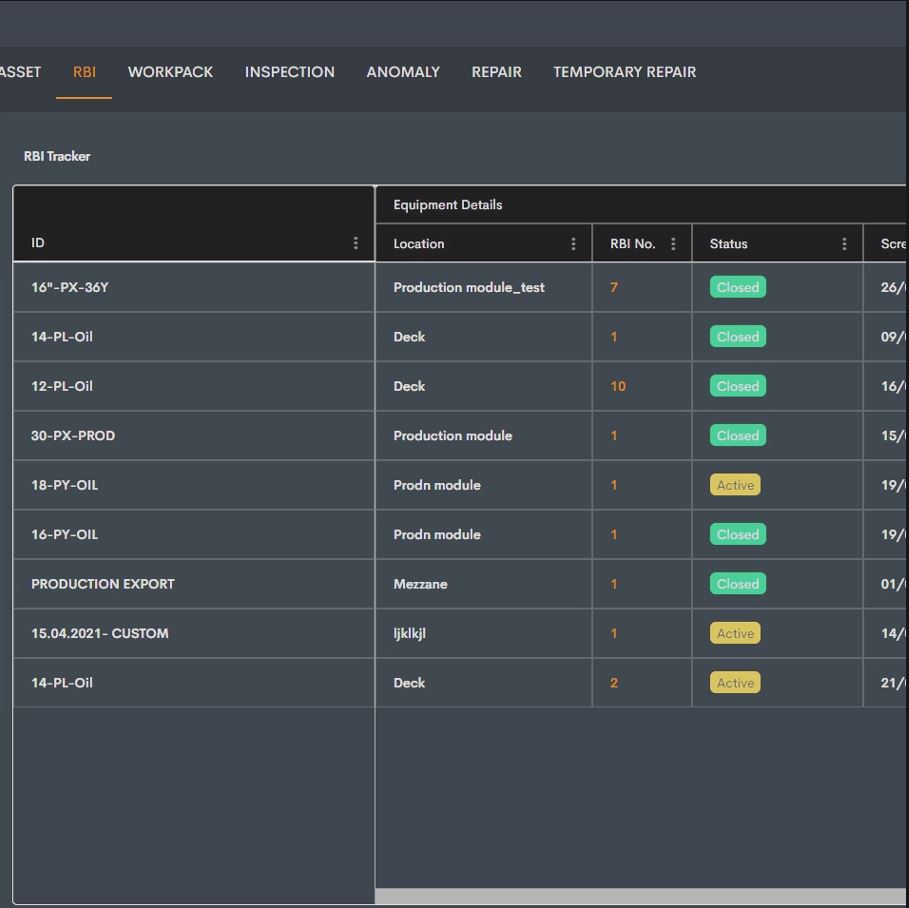Click the Closed status for 12-PL-Oil
Screen dimensions: 909x908
click(737, 386)
